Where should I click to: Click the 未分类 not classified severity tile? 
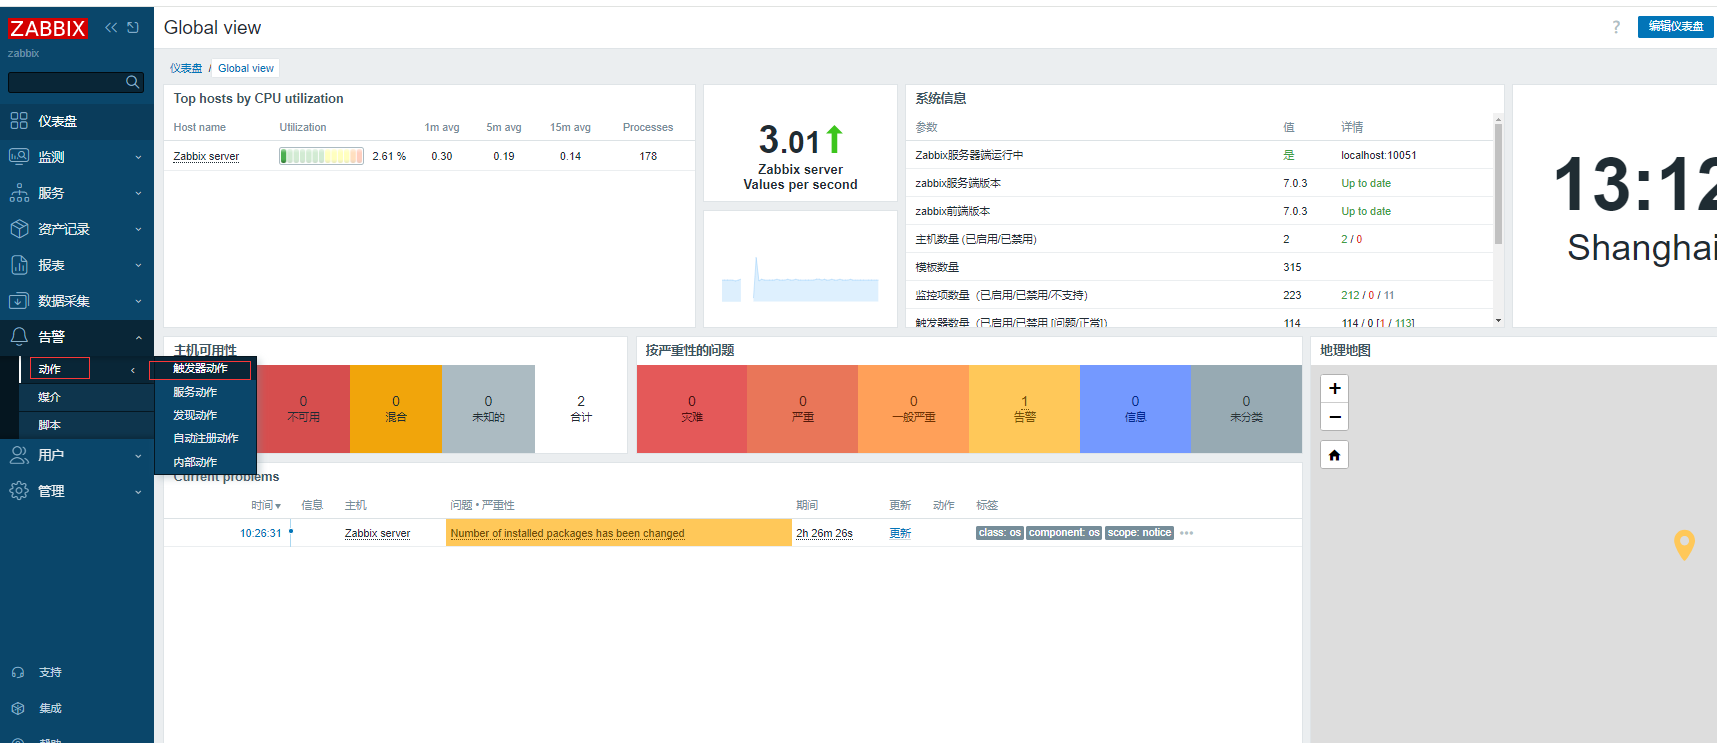pos(1246,409)
